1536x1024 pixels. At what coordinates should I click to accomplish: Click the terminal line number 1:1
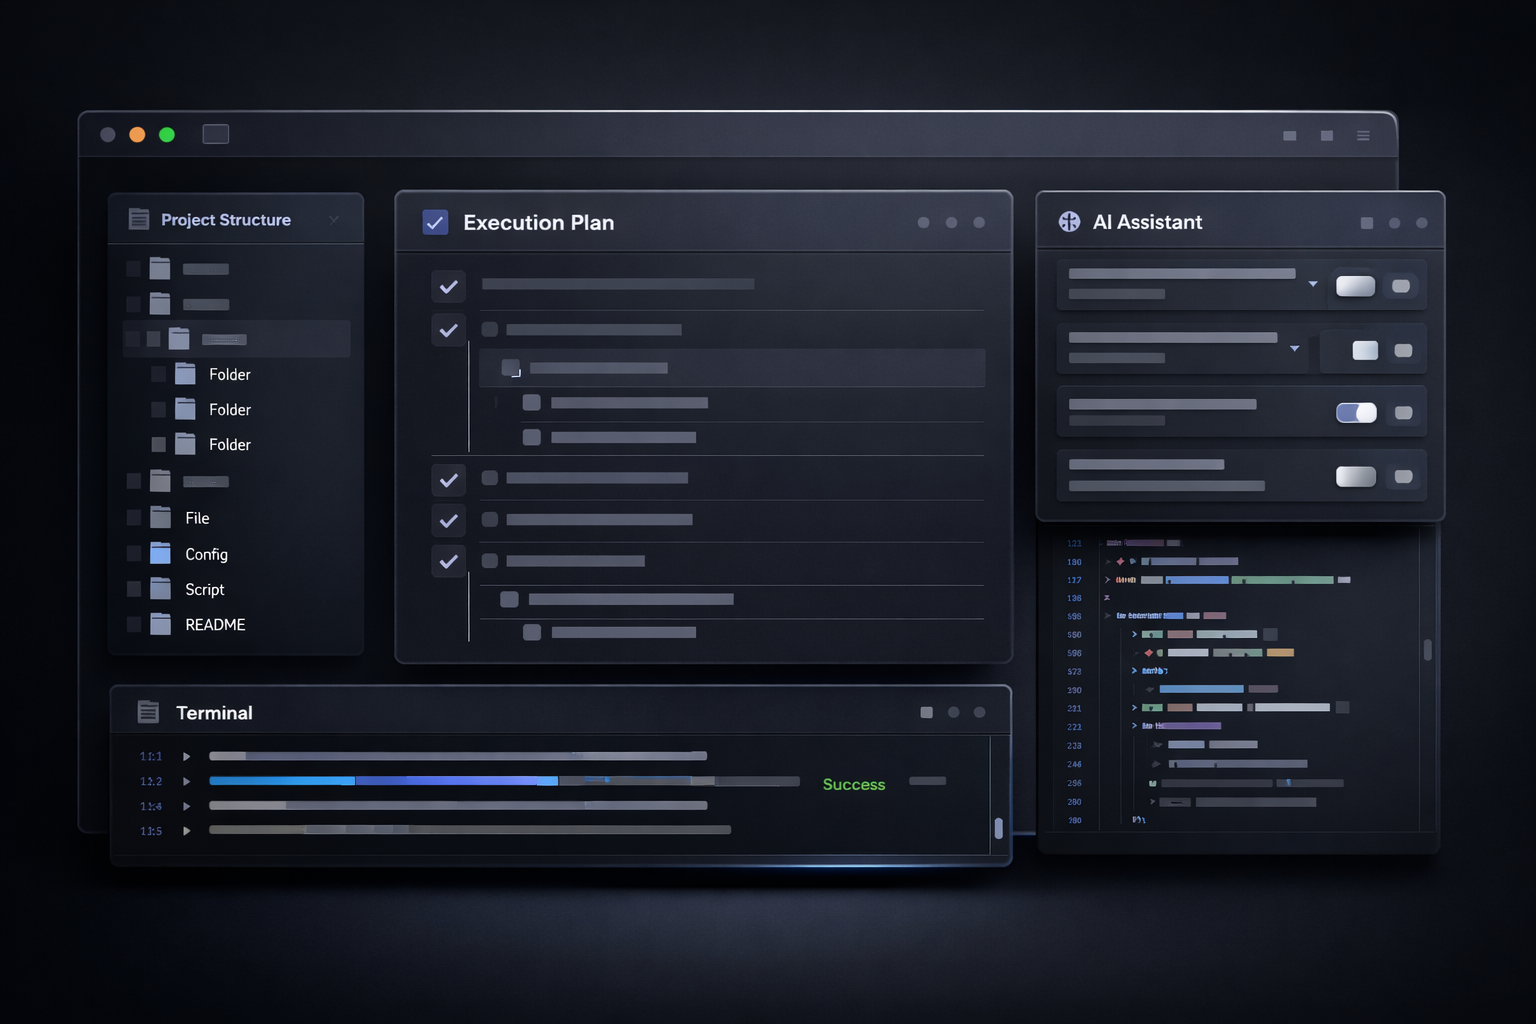point(151,756)
